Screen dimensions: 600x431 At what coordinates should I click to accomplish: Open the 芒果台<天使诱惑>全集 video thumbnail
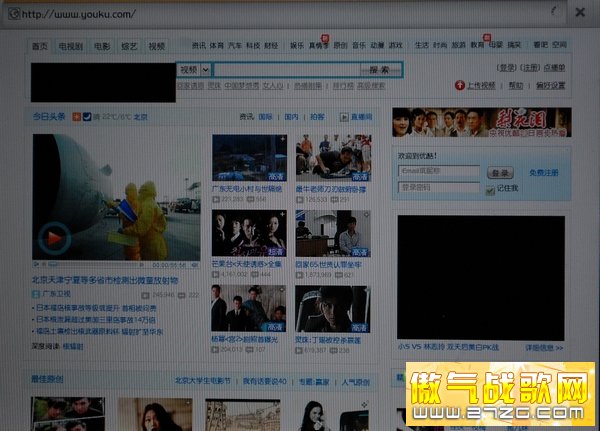[x=249, y=233]
